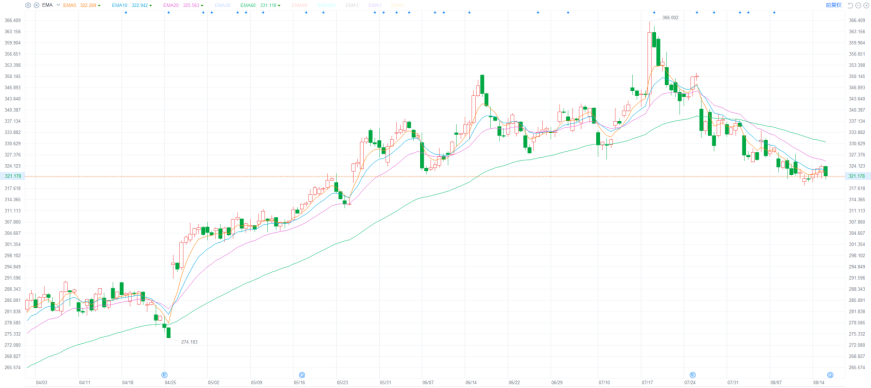Click the event marker icon near 07/24

pos(693,375)
